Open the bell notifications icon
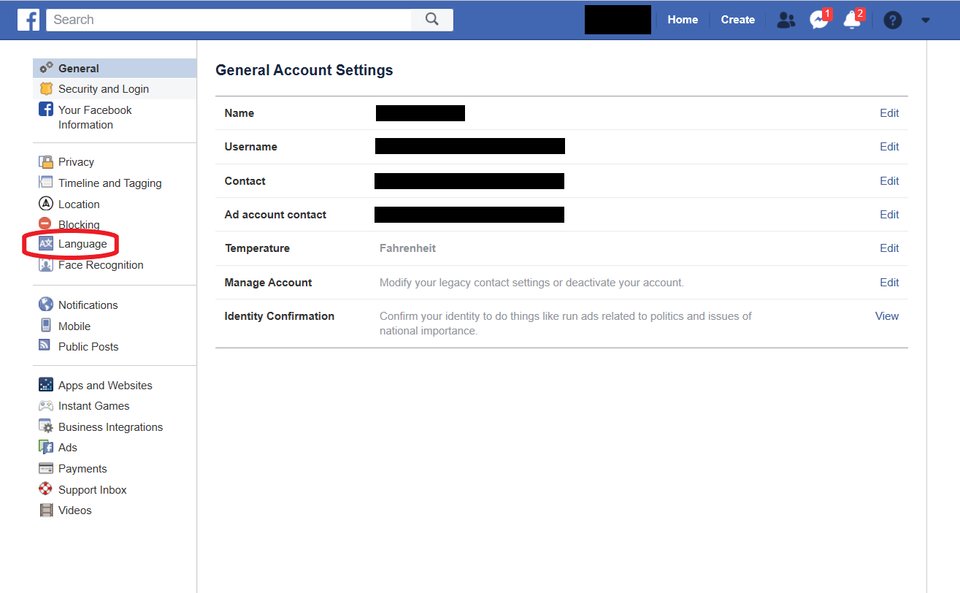 point(853,20)
